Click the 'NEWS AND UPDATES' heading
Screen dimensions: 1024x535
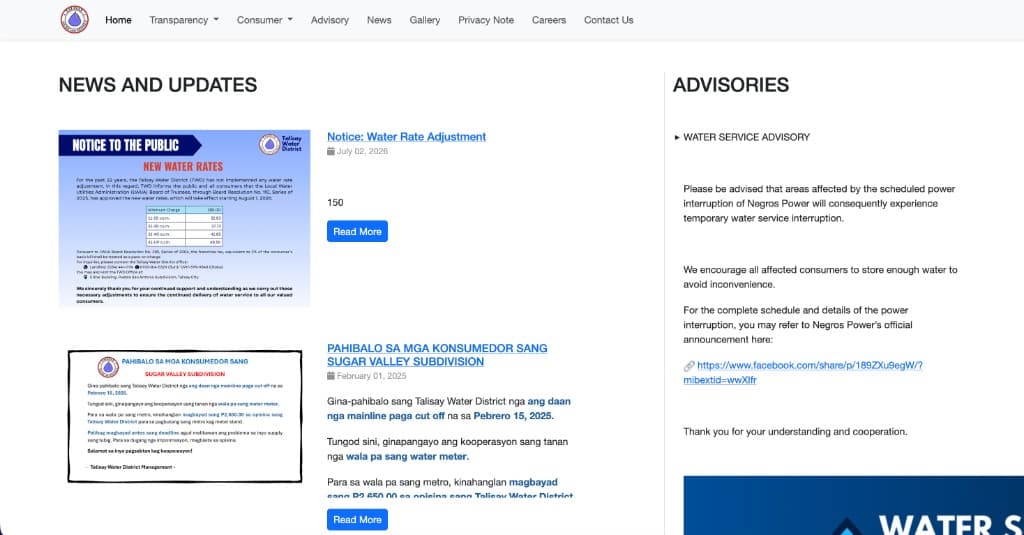(158, 85)
